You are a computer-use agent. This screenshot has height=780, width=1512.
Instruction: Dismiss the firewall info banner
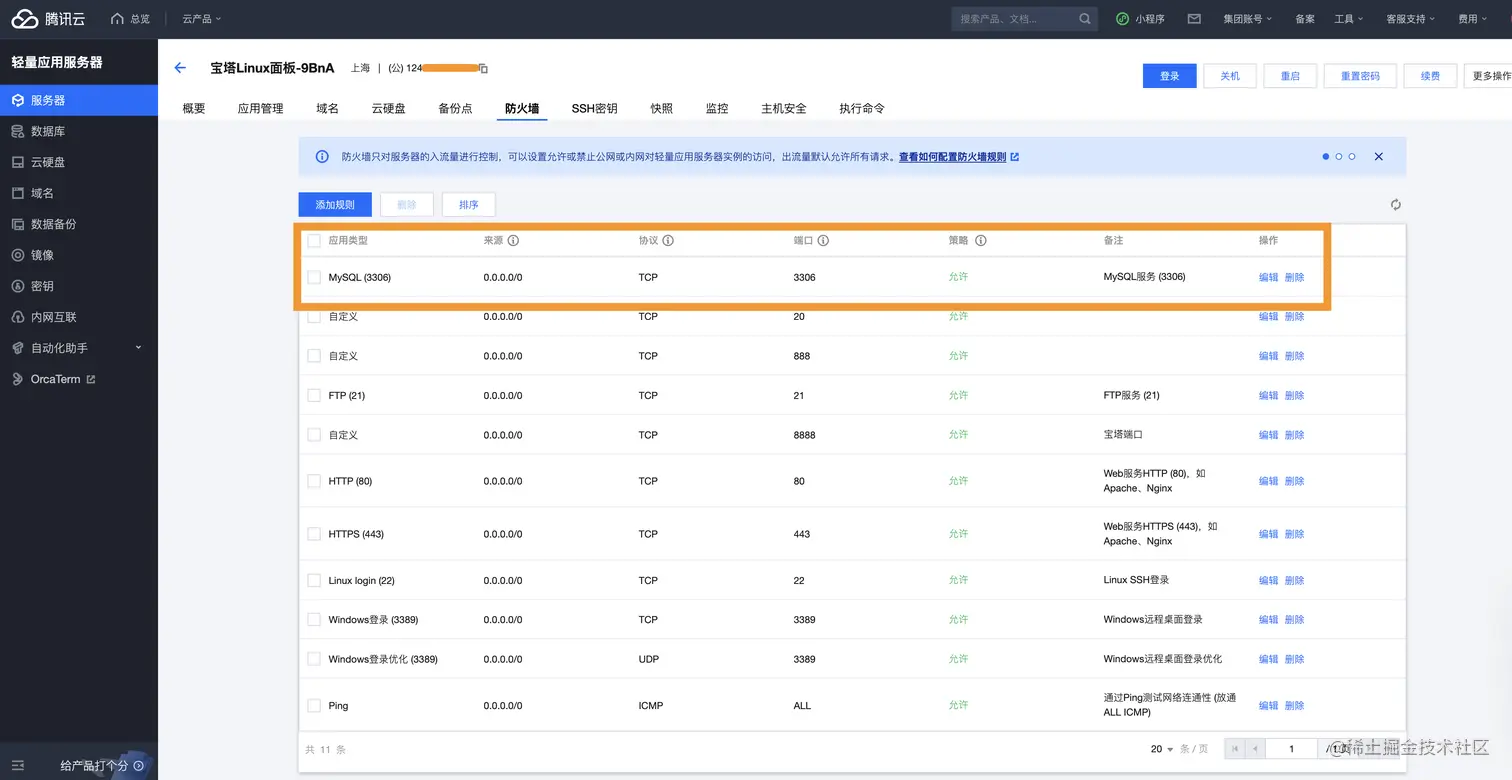click(1379, 157)
